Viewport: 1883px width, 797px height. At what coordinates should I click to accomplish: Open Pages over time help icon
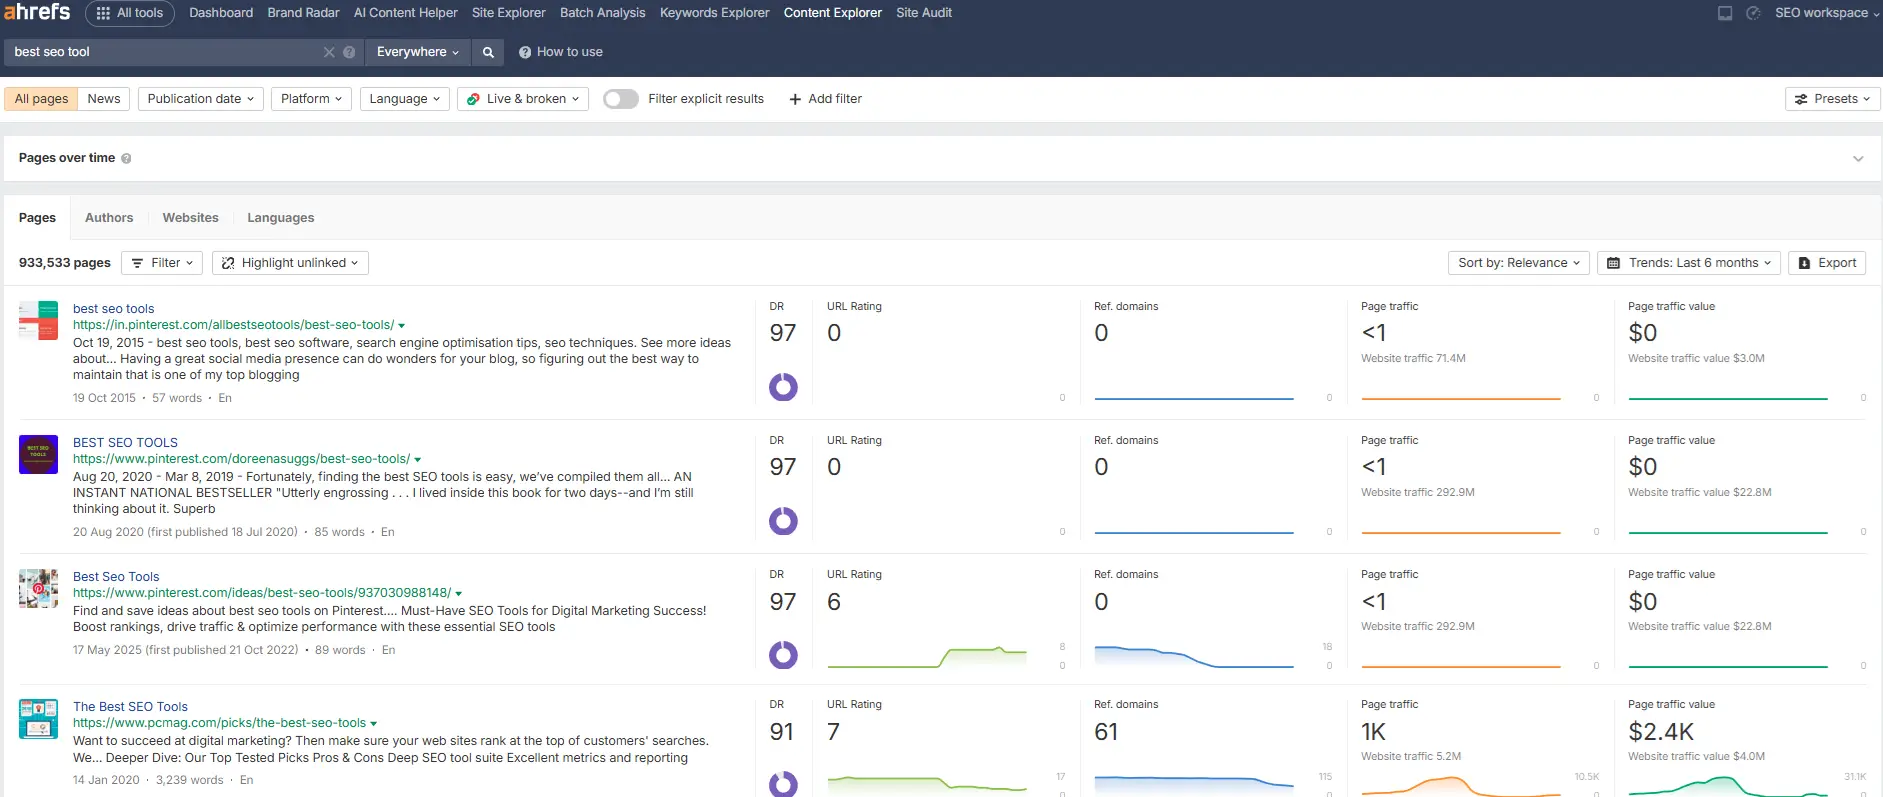pos(126,158)
